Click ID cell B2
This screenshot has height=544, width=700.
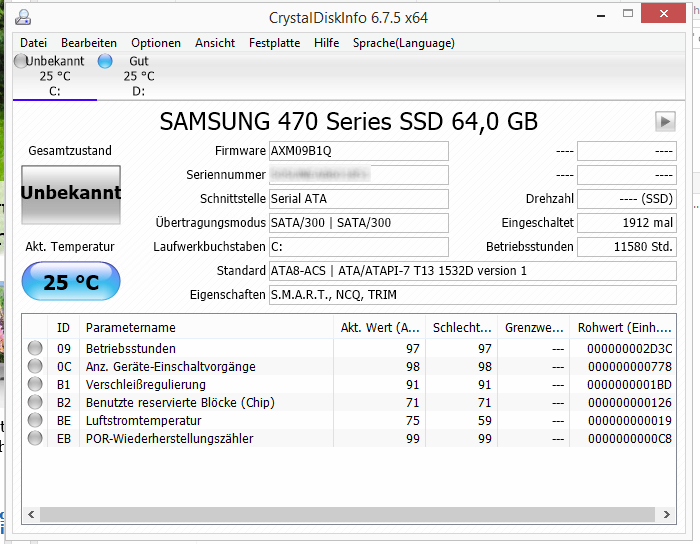coord(64,403)
